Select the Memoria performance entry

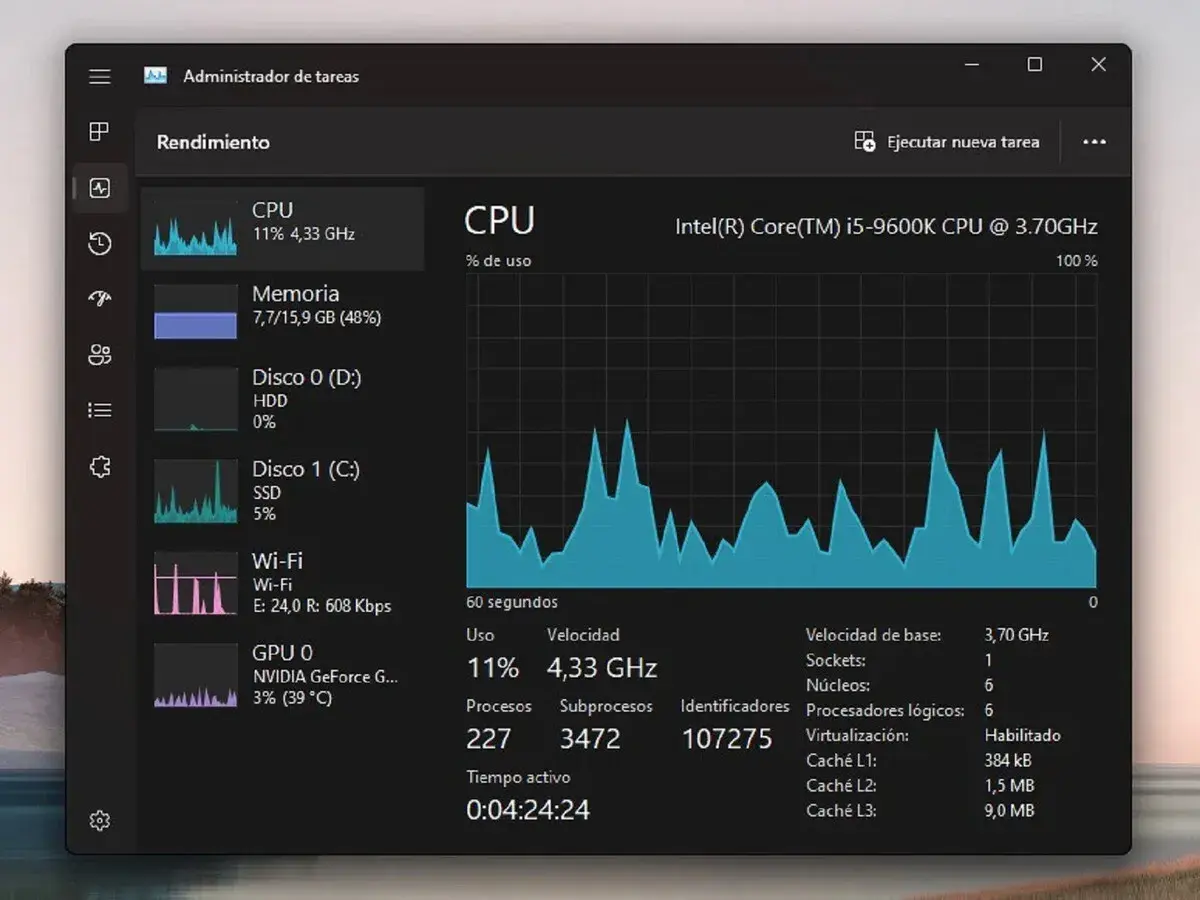point(282,312)
